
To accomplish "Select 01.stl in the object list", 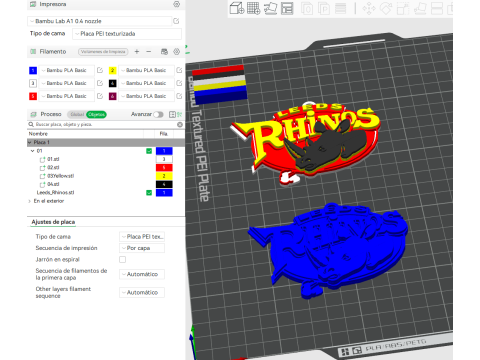I will (53, 159).
